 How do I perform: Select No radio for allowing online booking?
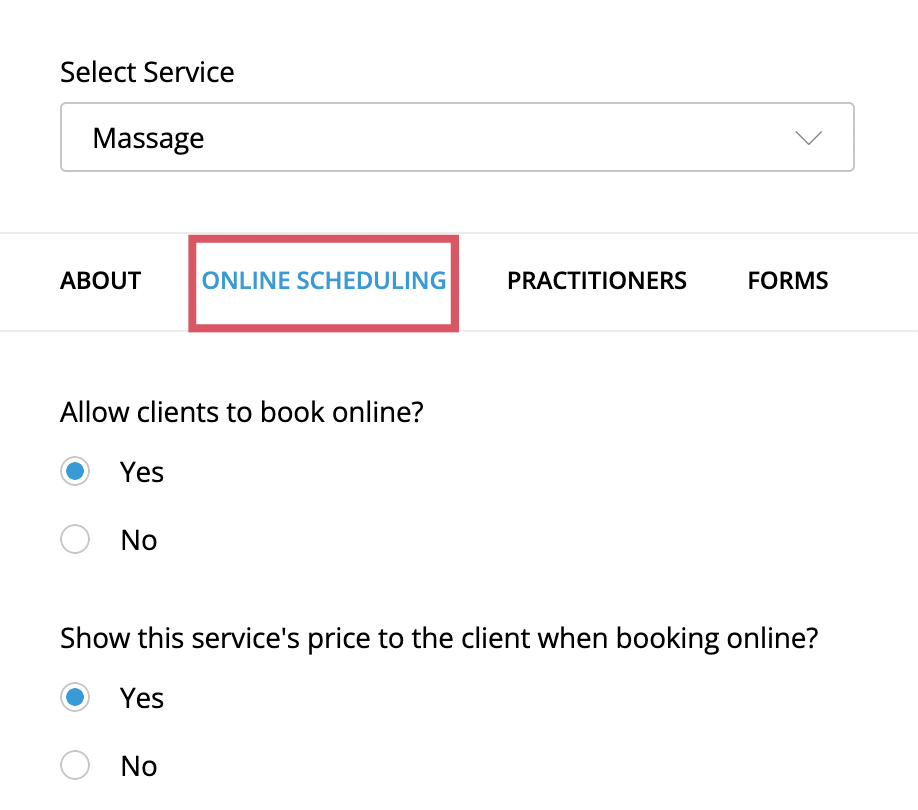click(x=75, y=539)
